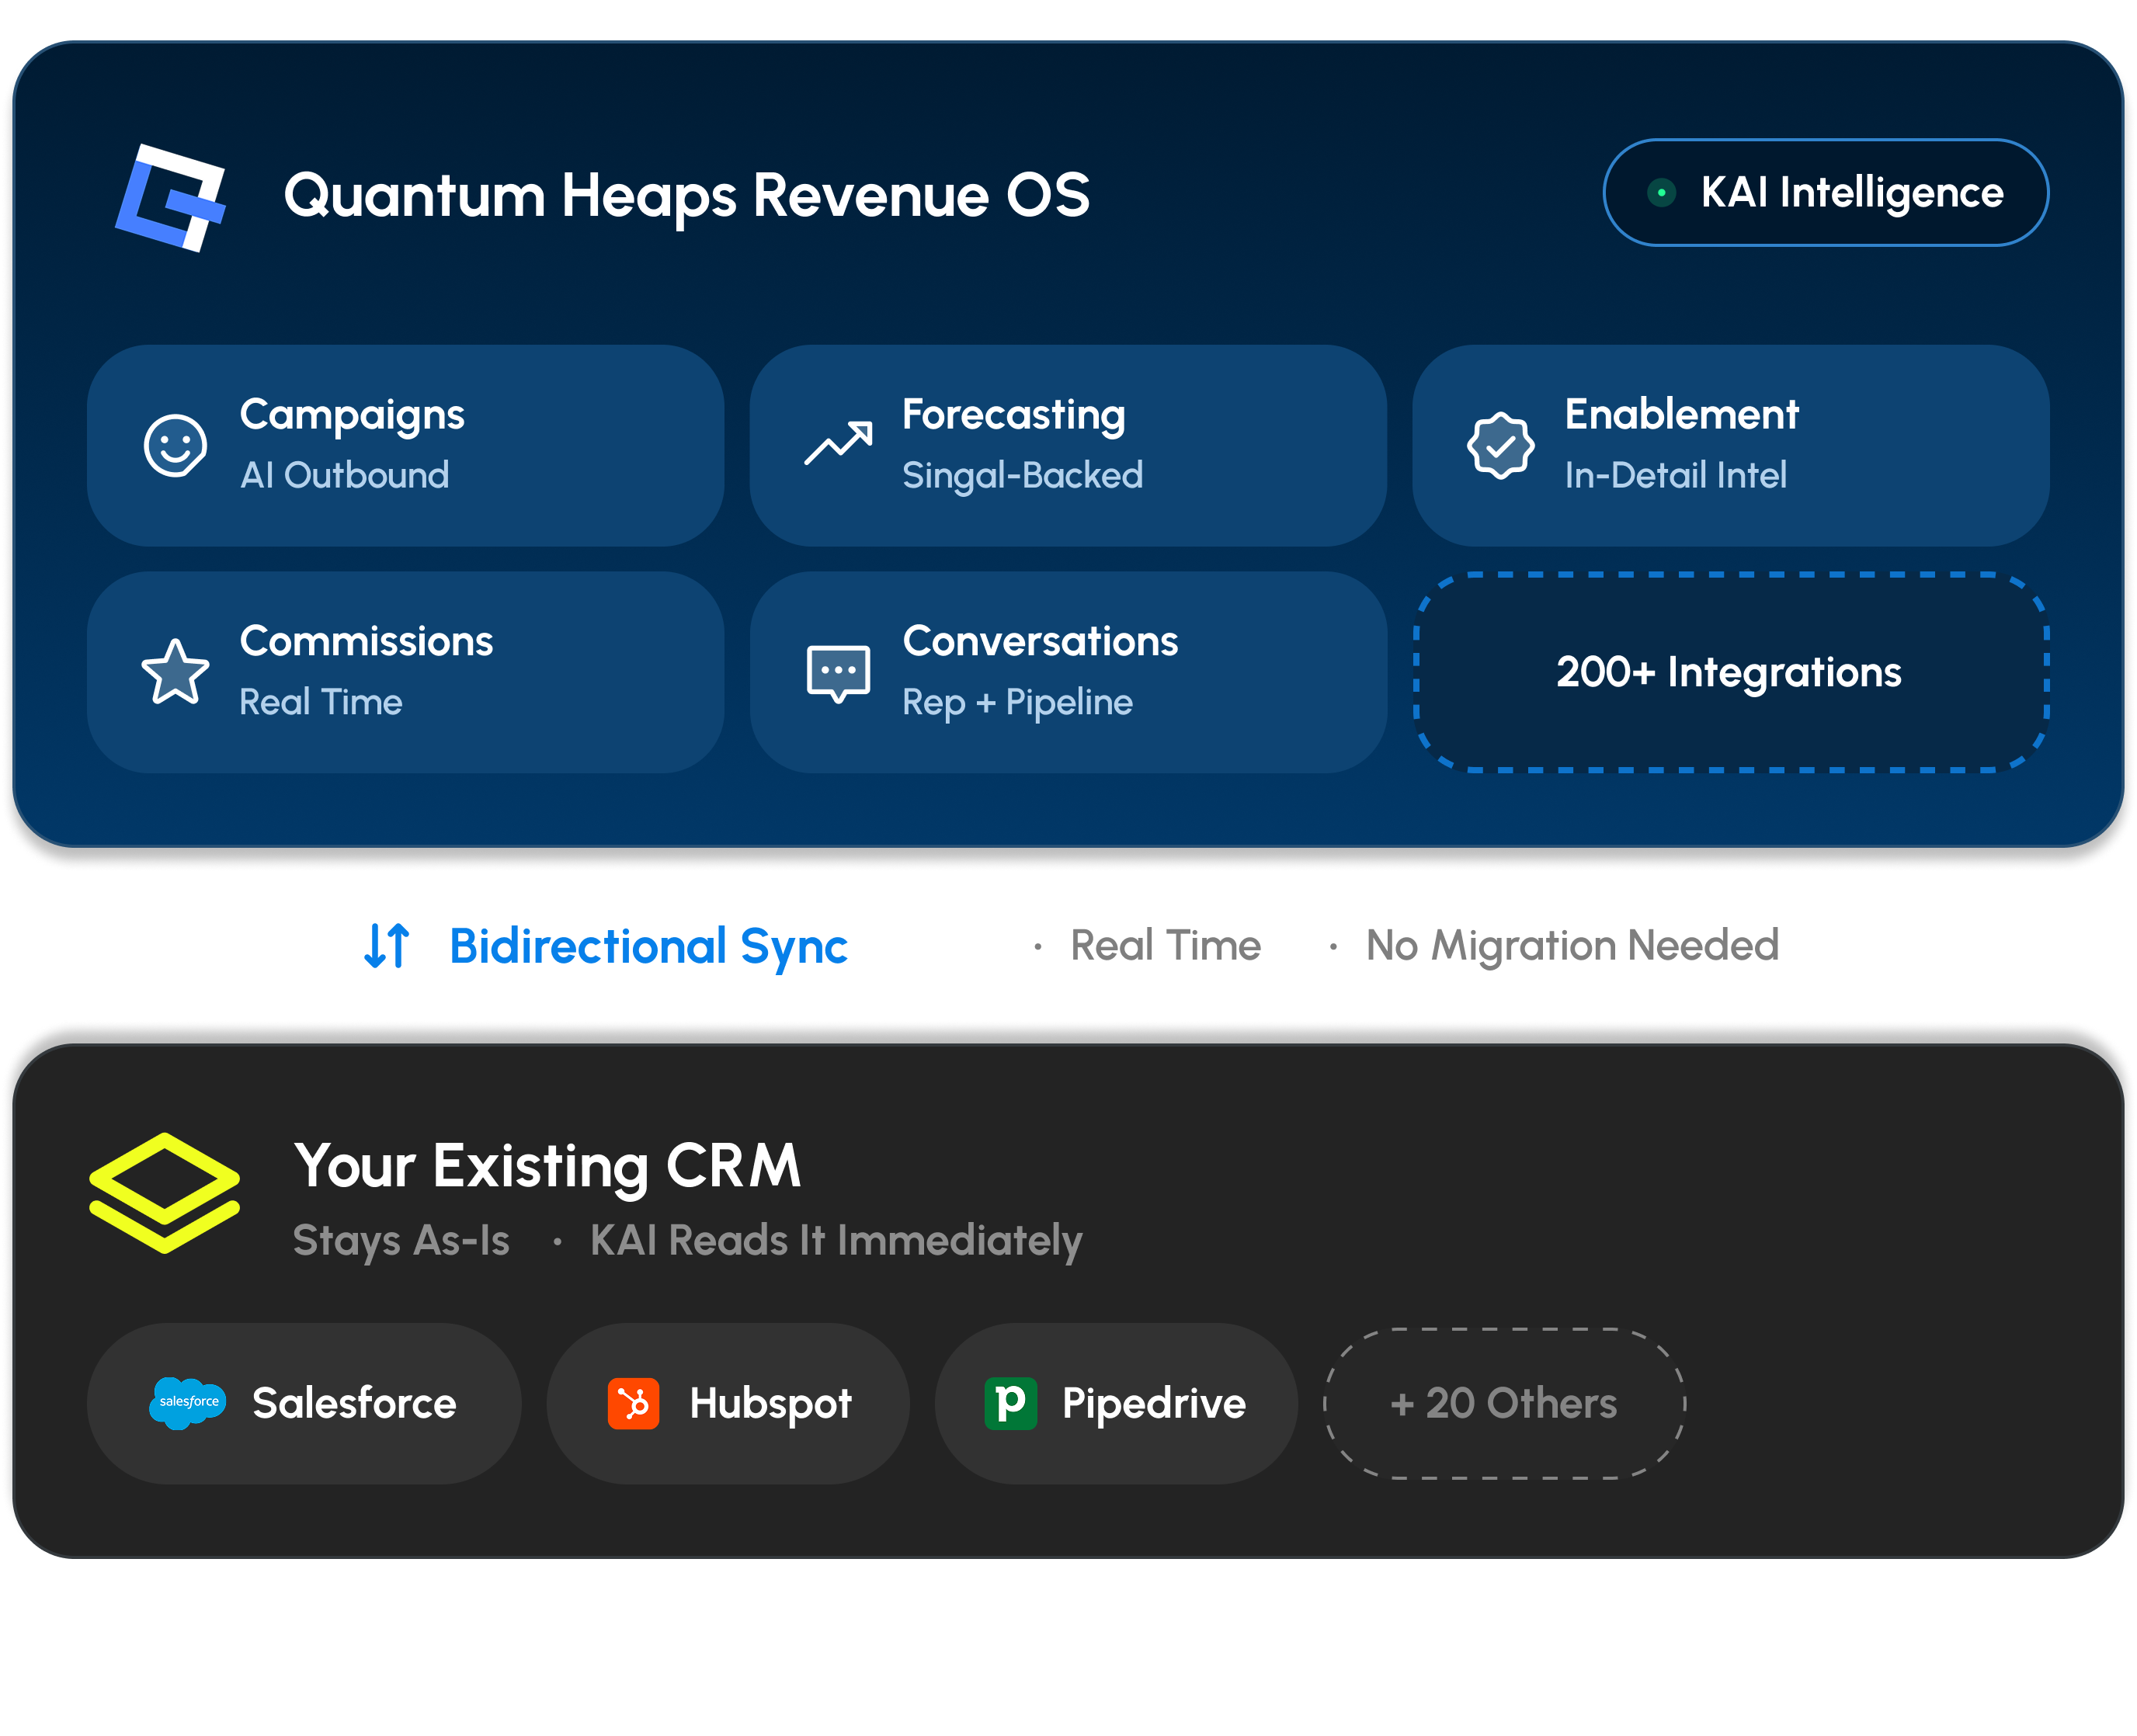Click the green Pipedrive logo
This screenshot has width=2137, height=1736.
(x=1010, y=1403)
